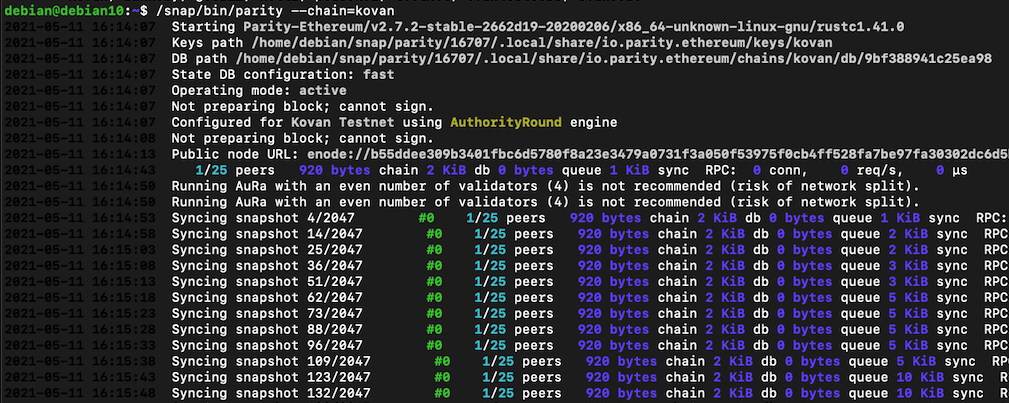Click 'Operating mode: active' text

259,91
